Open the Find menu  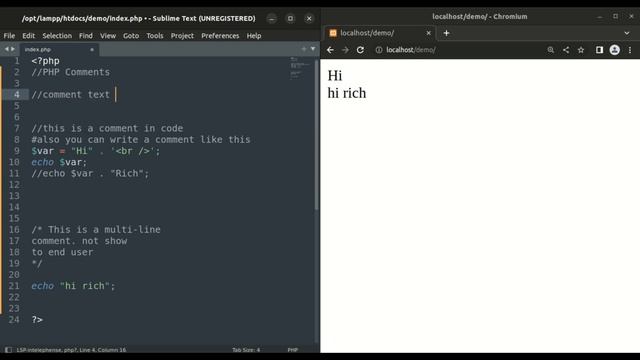pos(86,36)
